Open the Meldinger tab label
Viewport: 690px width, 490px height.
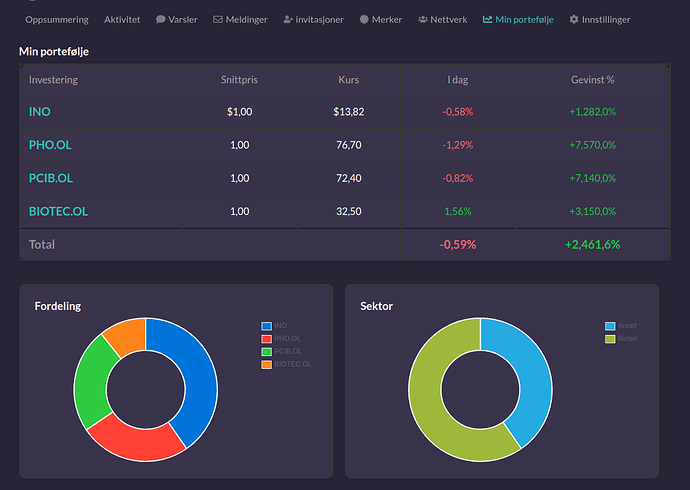[x=246, y=20]
